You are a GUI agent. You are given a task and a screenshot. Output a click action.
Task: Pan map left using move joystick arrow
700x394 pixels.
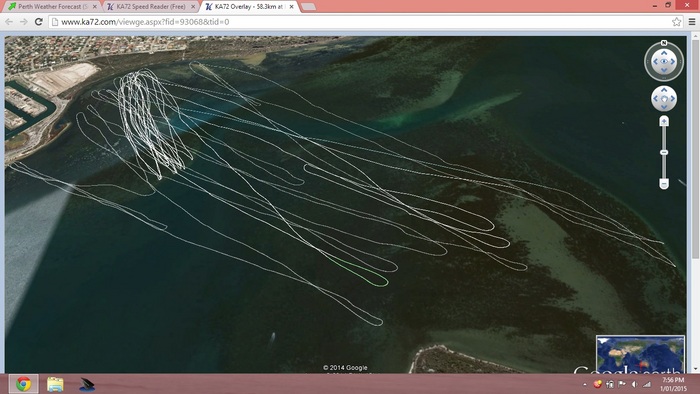(656, 99)
